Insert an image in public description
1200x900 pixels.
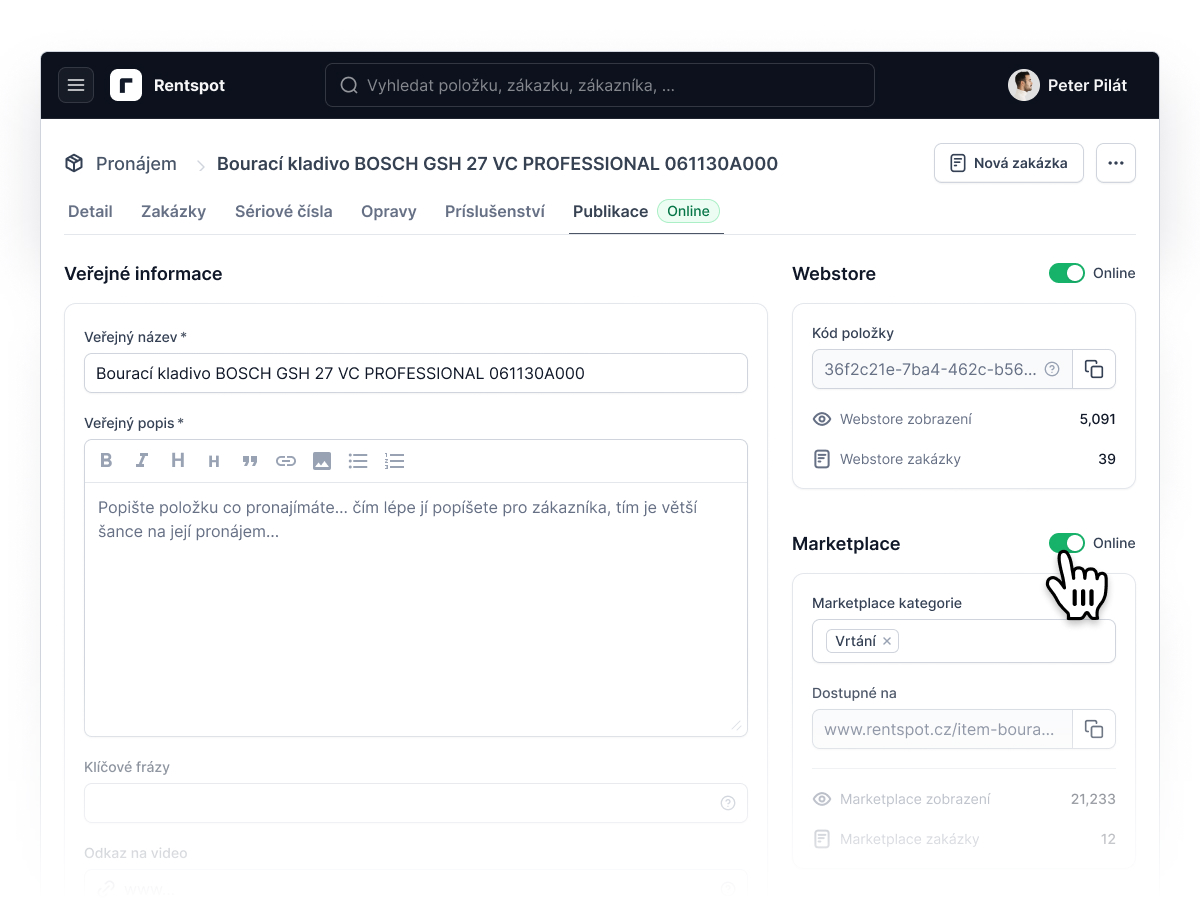(322, 461)
